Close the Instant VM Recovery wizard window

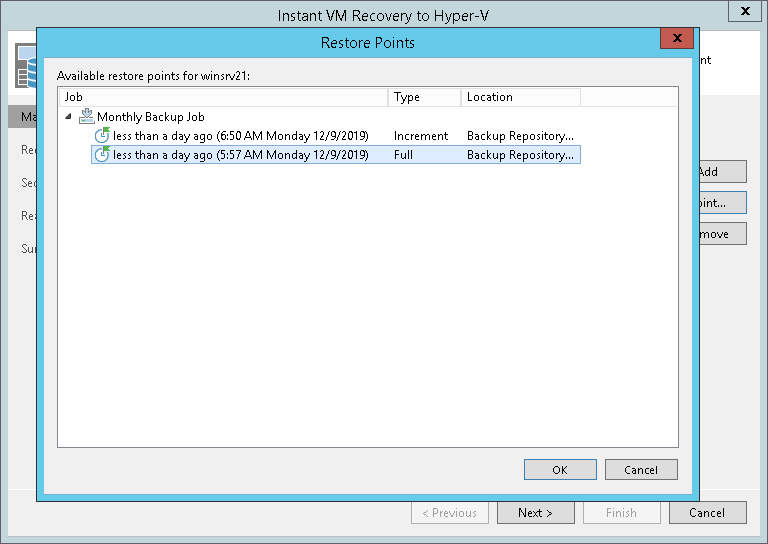(745, 11)
